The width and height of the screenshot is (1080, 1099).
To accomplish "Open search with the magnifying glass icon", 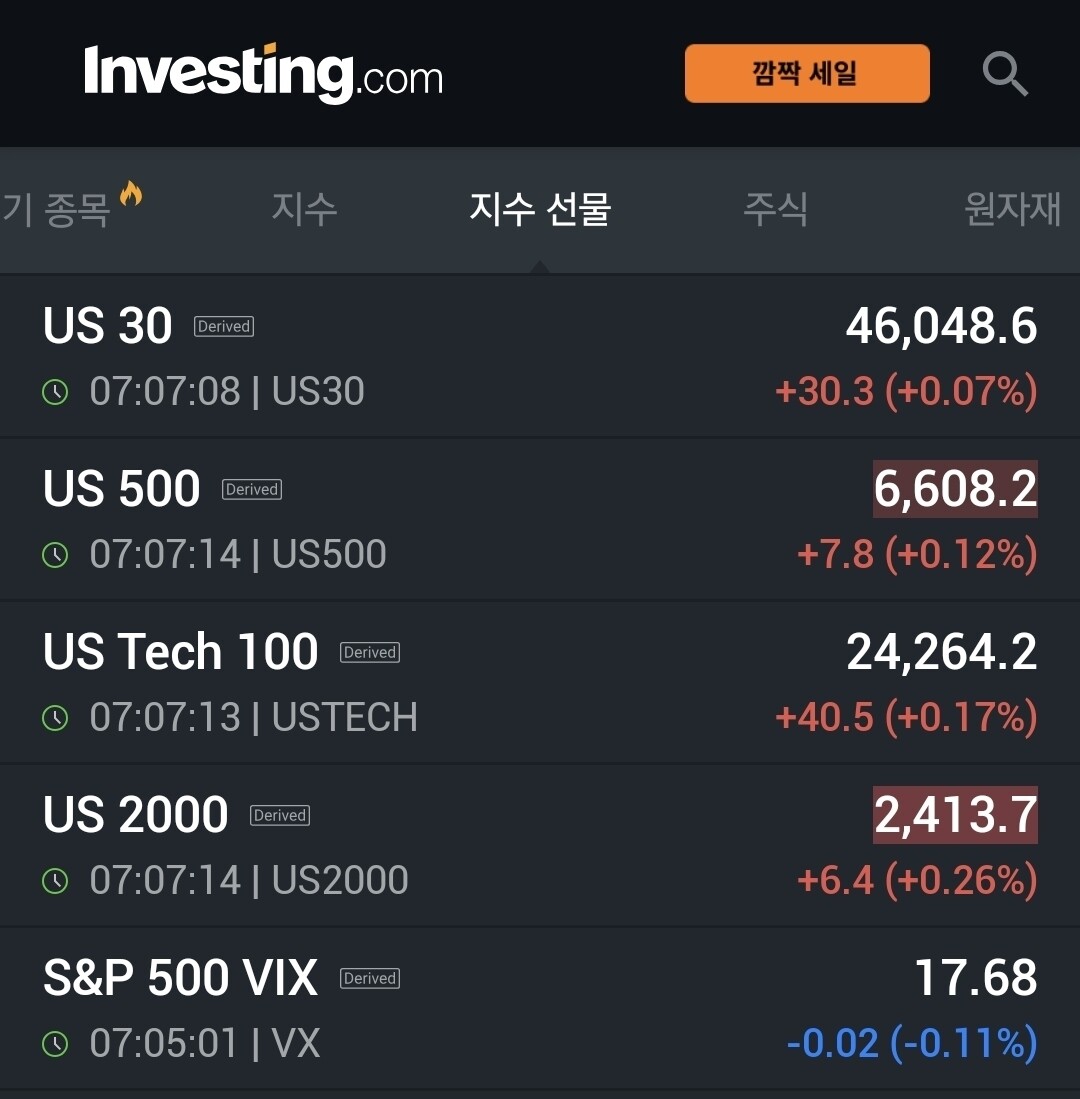I will point(1005,74).
